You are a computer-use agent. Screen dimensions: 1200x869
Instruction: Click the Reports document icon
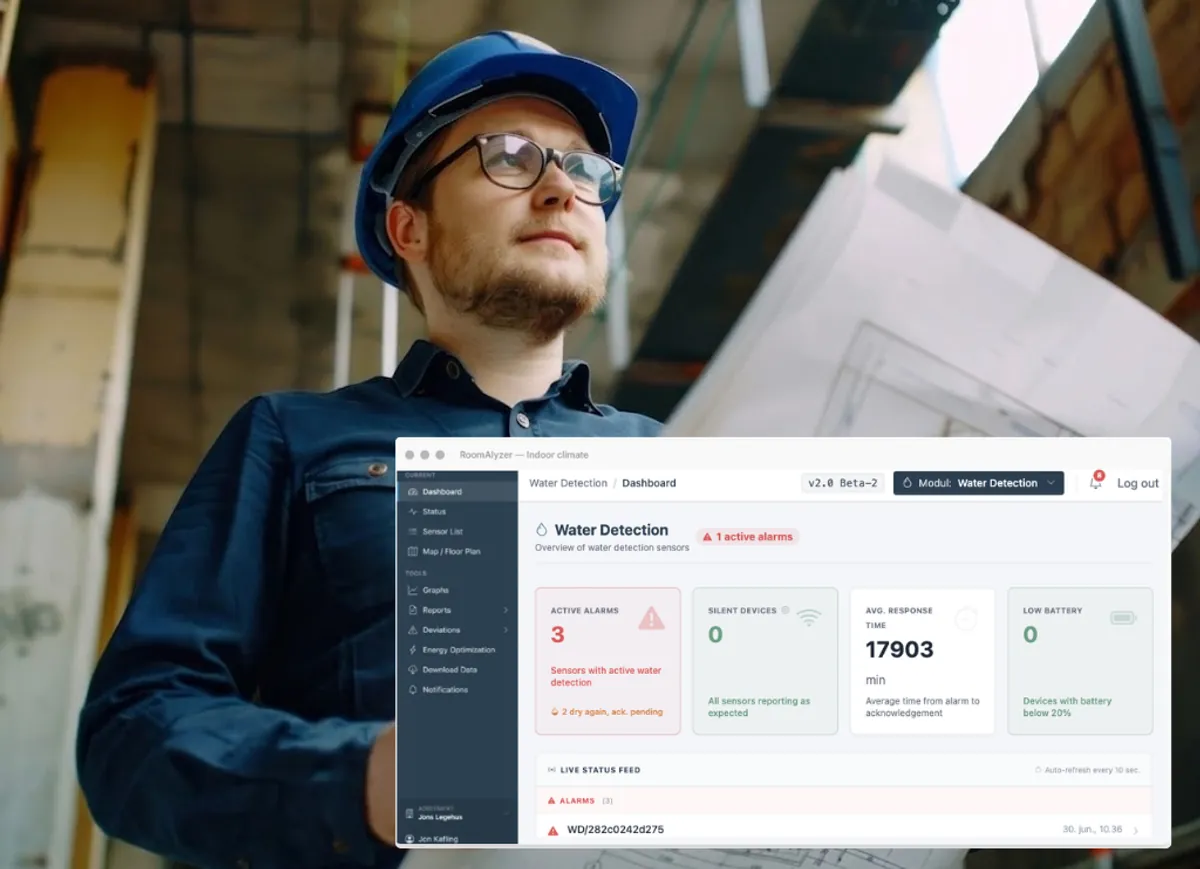412,610
